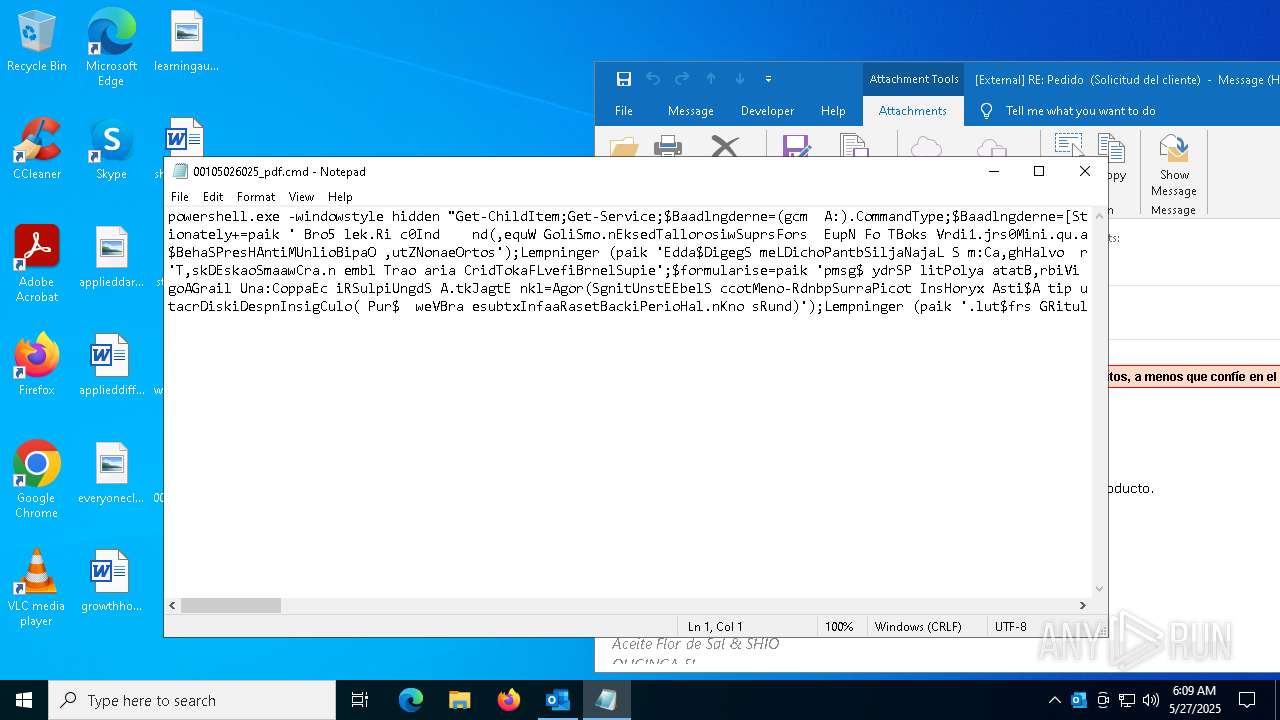Screen dimensions: 1280x720
Task: Click volume icon in system tray
Action: 1151,700
